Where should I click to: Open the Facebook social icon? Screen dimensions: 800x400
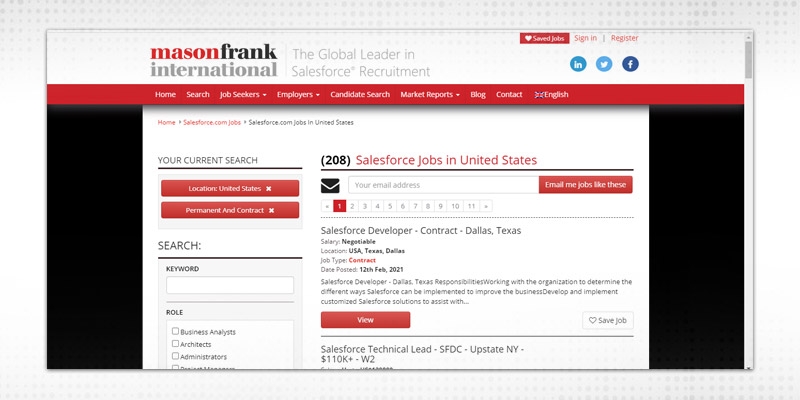point(630,64)
